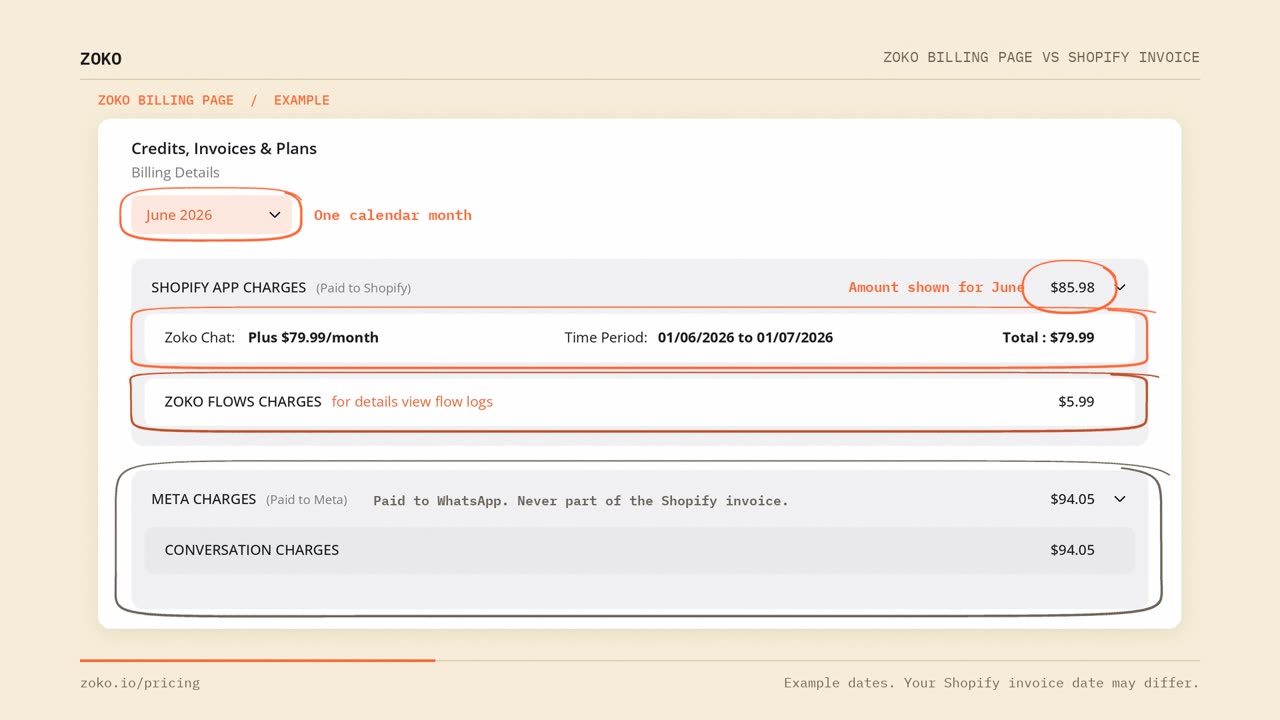Screen dimensions: 1280x720
Task: Click the 'ZOKO BILLING PAGE VS SHOPIFY INVOICE' title
Action: click(1041, 58)
